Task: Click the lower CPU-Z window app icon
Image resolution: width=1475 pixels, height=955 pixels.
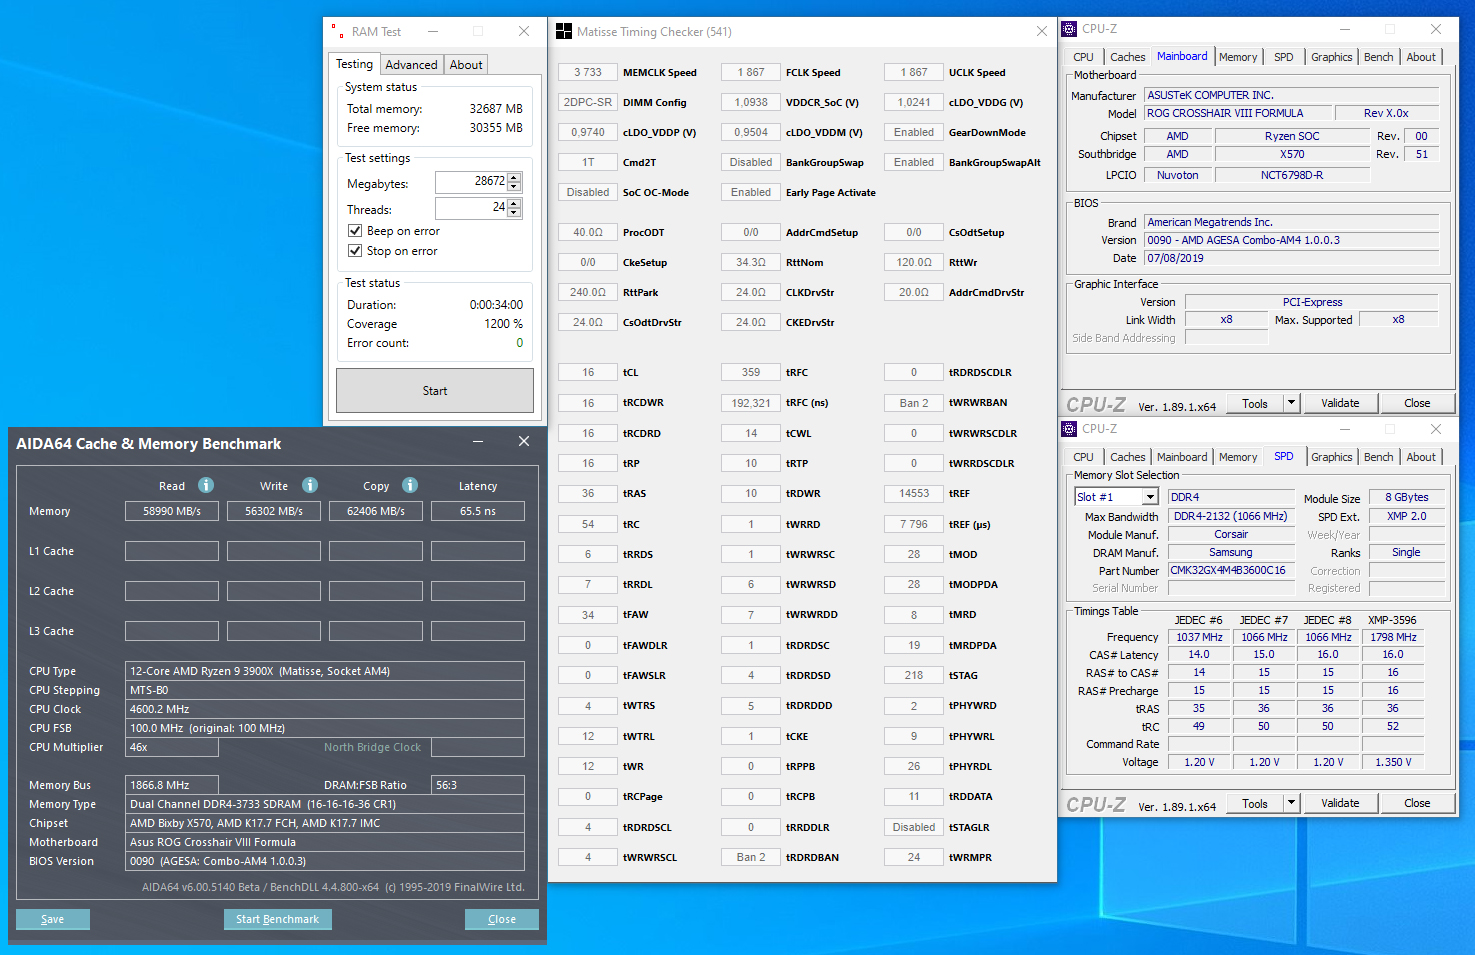Action: point(1069,429)
